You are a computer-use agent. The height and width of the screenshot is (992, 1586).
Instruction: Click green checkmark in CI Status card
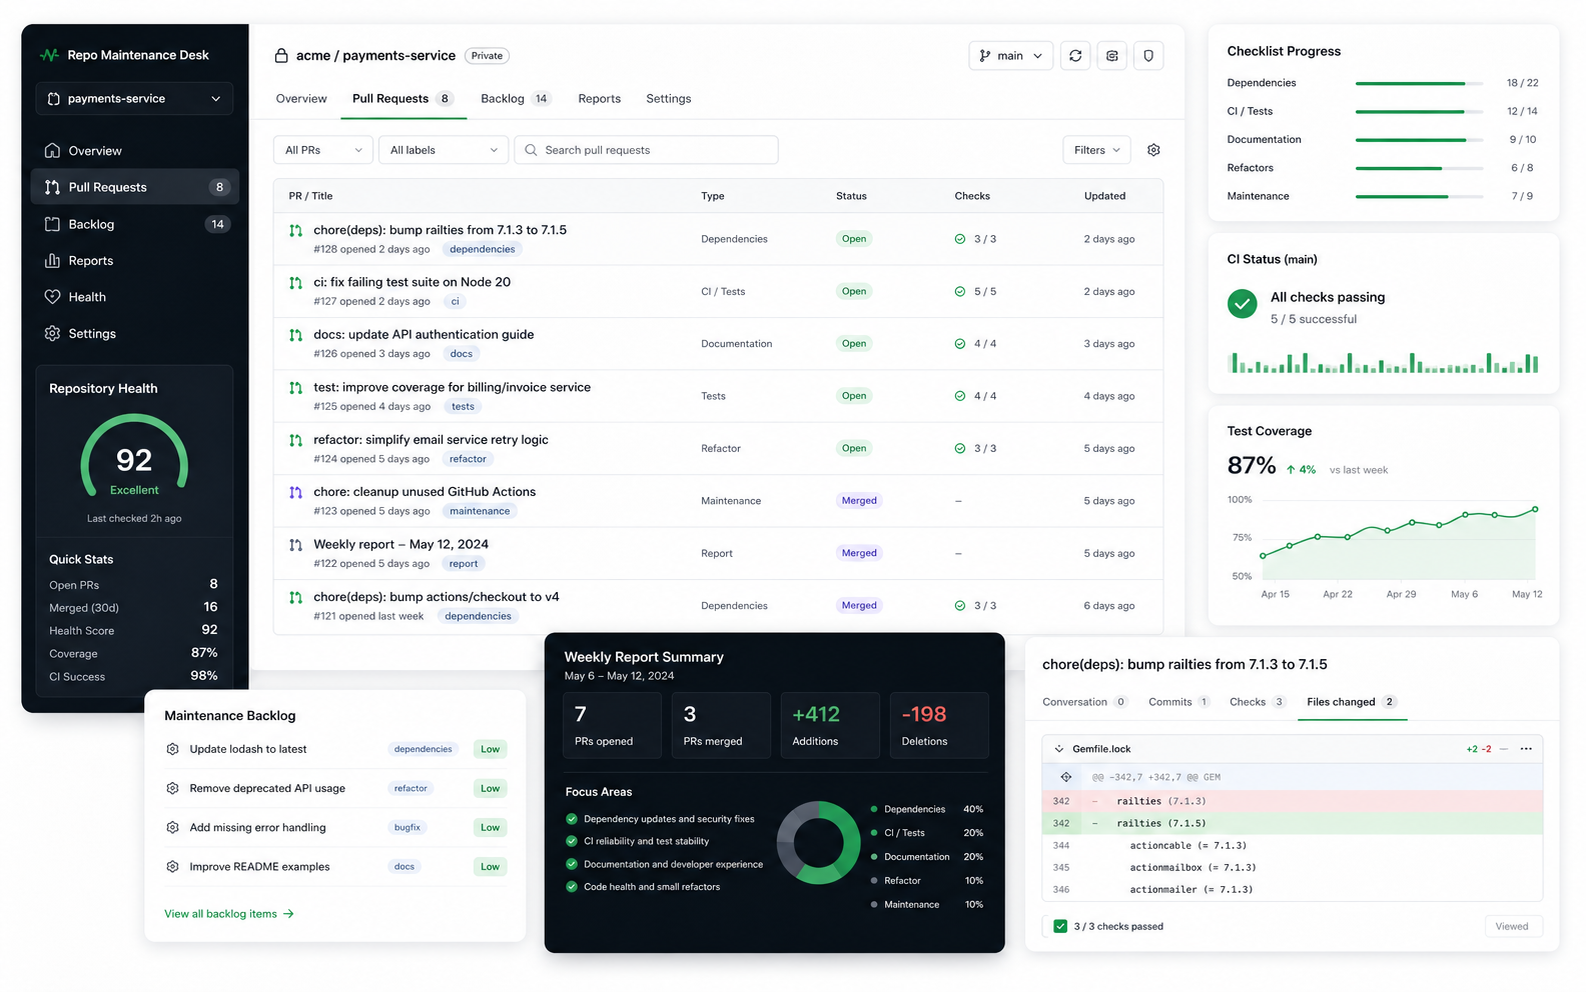point(1242,304)
